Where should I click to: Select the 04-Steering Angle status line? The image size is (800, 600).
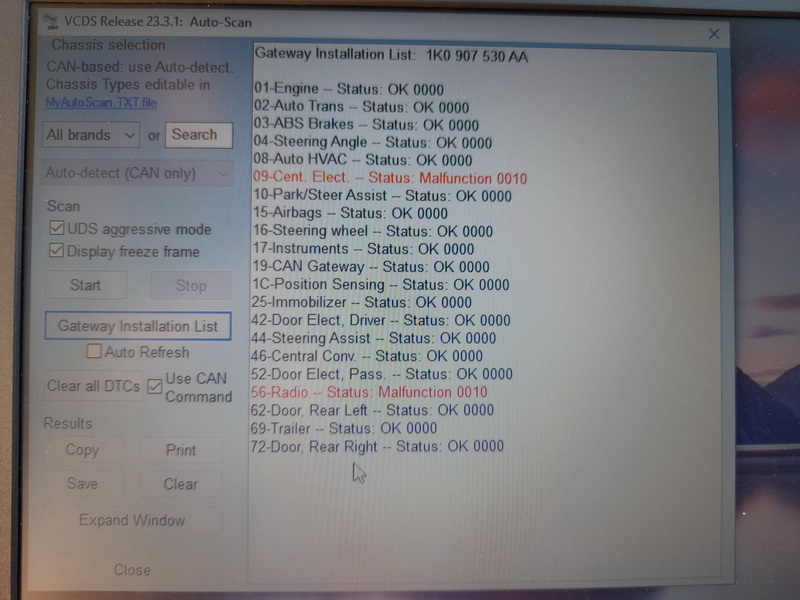coord(372,142)
